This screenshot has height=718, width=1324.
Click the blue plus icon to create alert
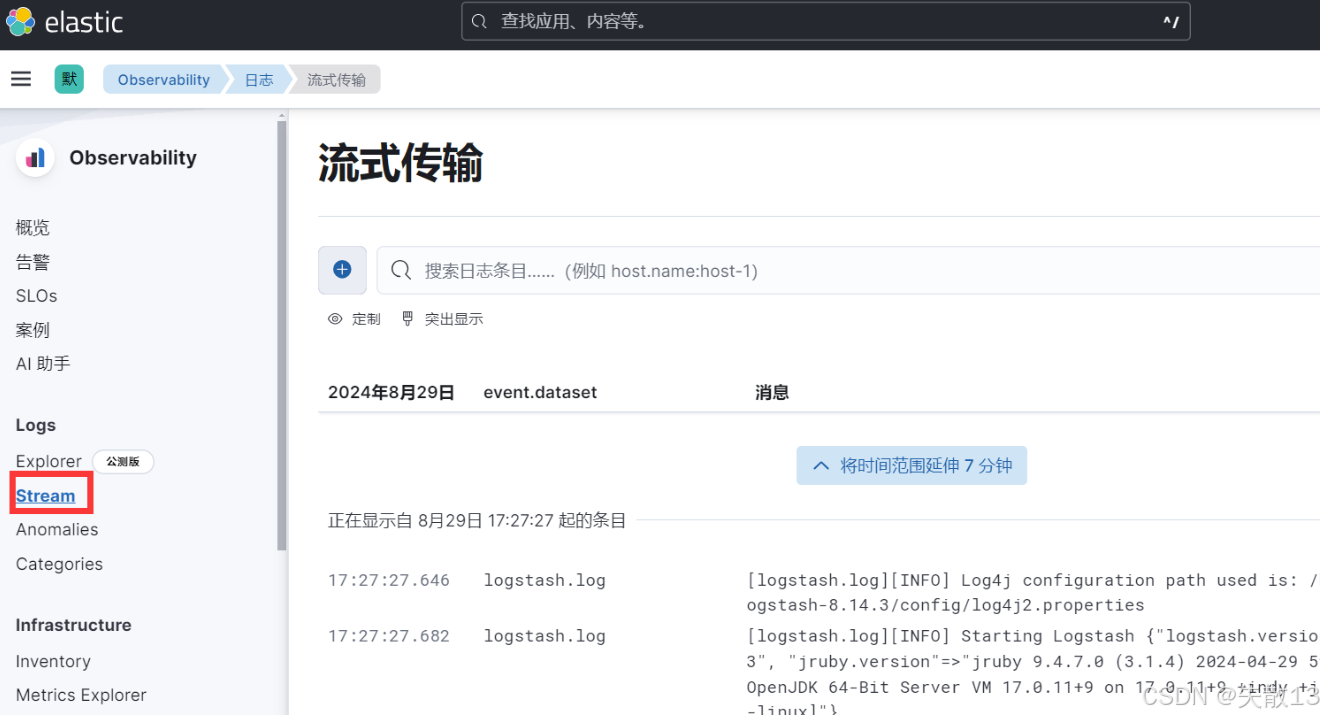point(342,270)
